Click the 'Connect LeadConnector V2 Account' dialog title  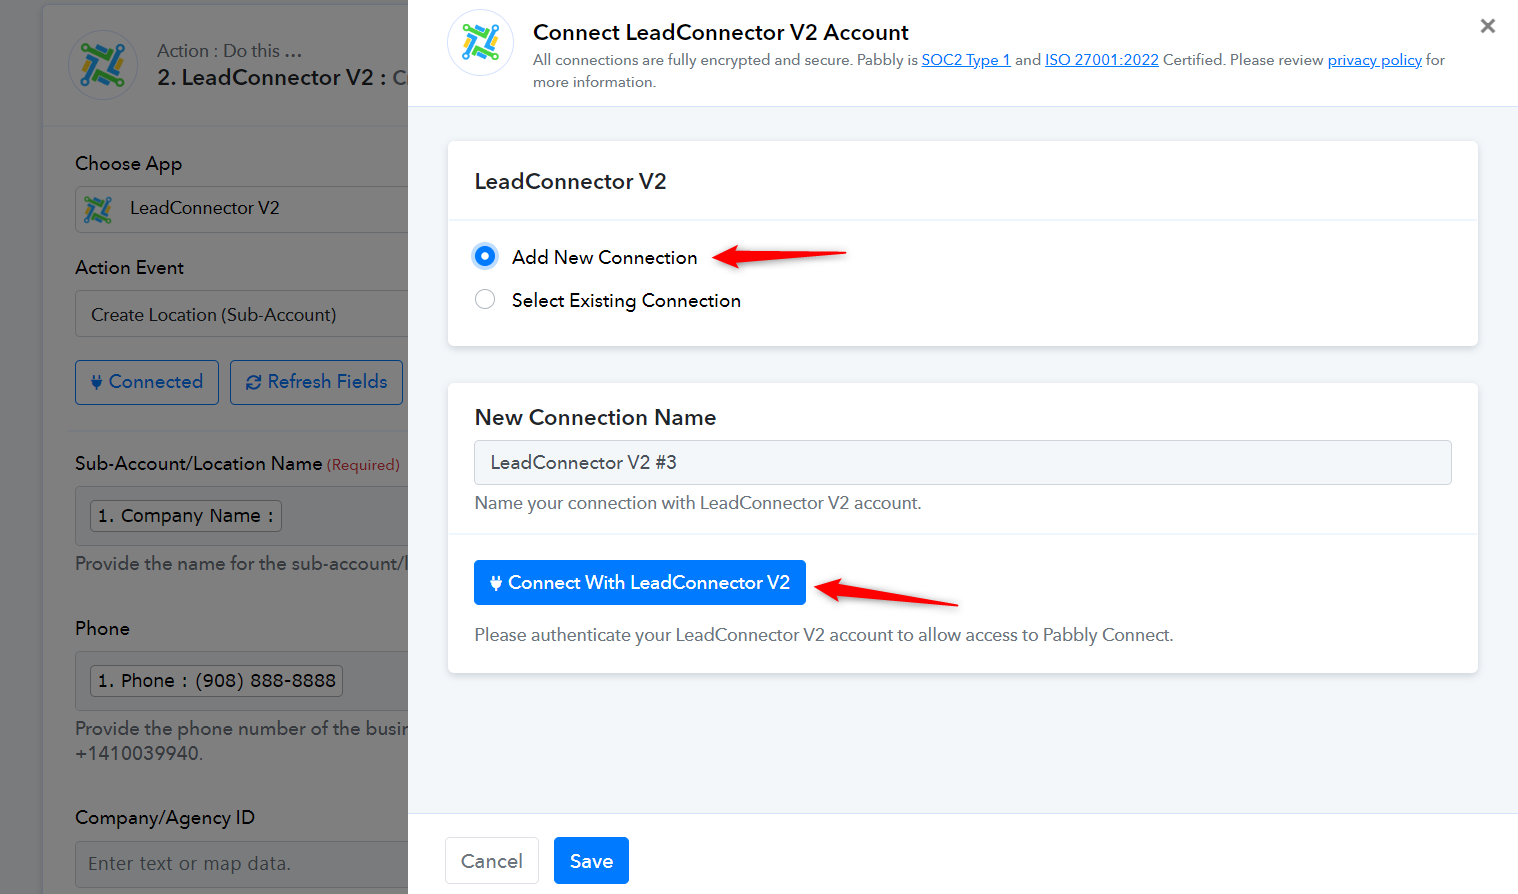[721, 32]
